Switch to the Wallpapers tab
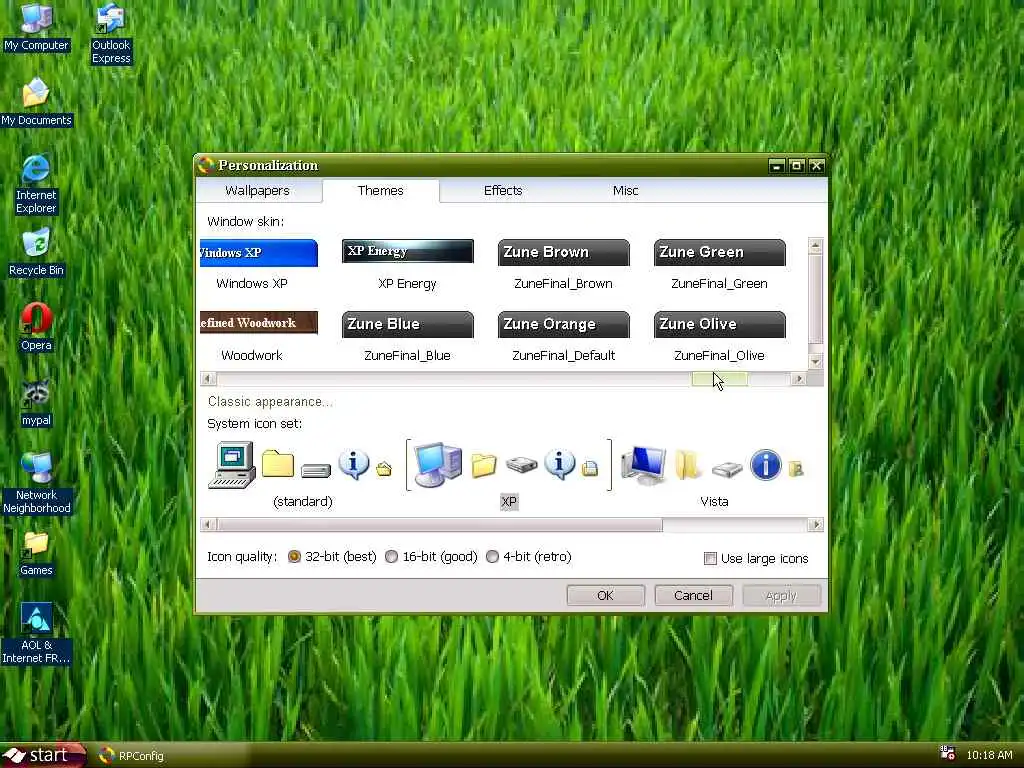This screenshot has width=1024, height=768. (x=257, y=191)
